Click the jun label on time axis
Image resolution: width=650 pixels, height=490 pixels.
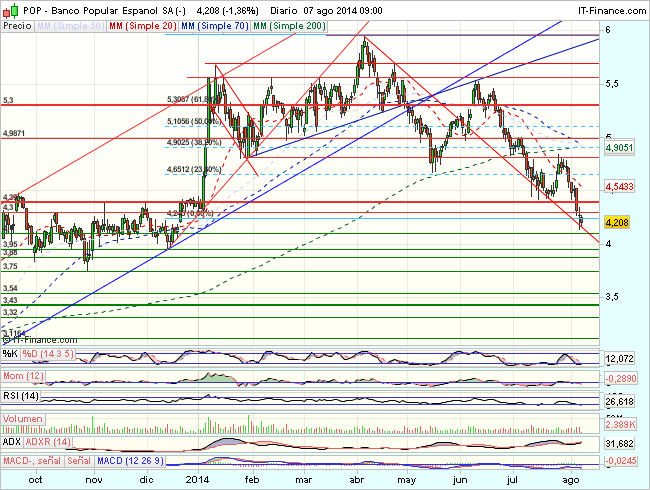pyautogui.click(x=460, y=480)
